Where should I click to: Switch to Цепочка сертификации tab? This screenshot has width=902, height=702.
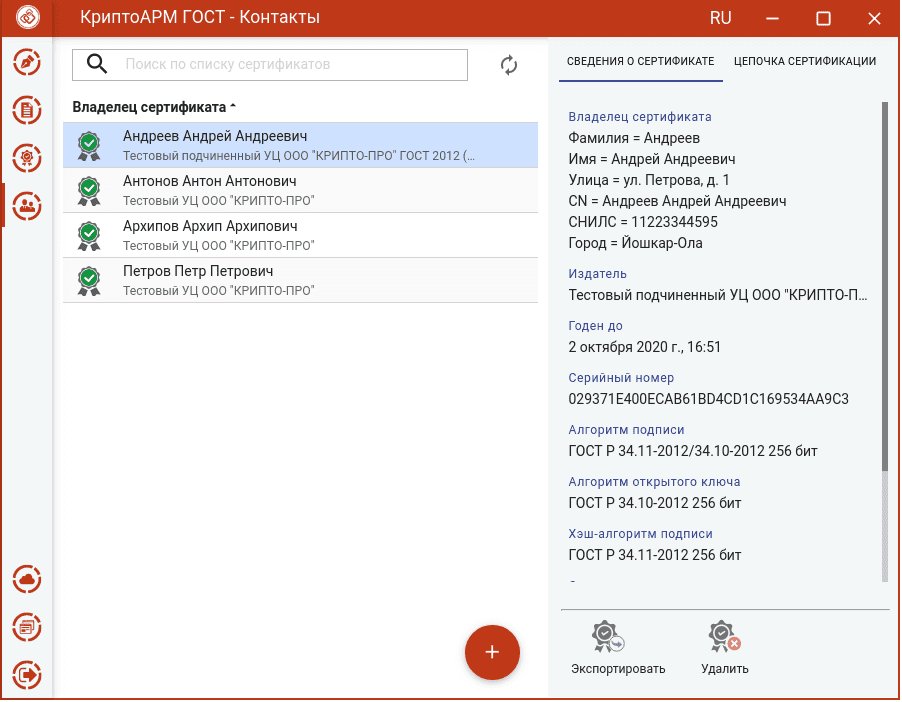(x=805, y=62)
